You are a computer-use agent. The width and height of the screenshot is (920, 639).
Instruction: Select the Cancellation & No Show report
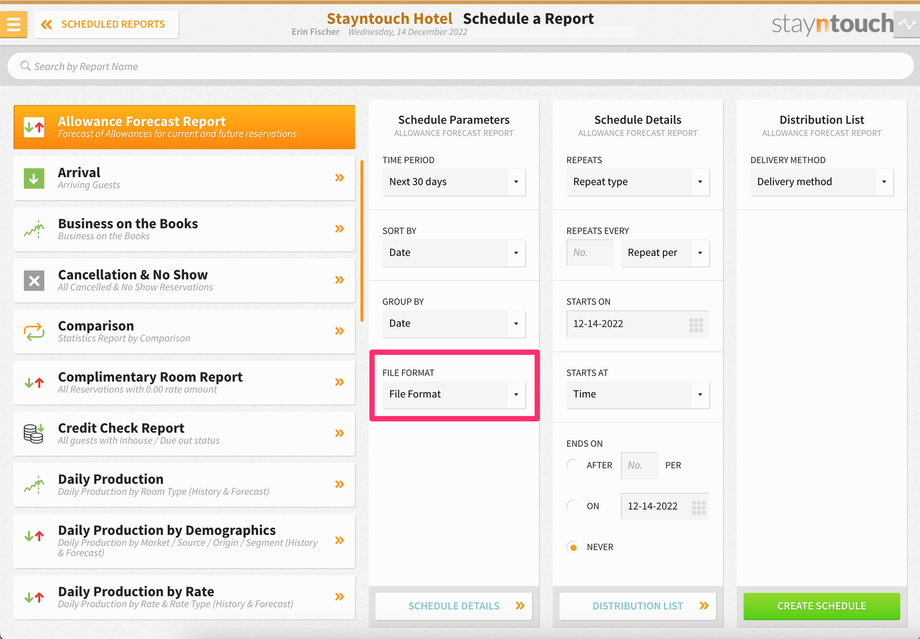point(184,280)
